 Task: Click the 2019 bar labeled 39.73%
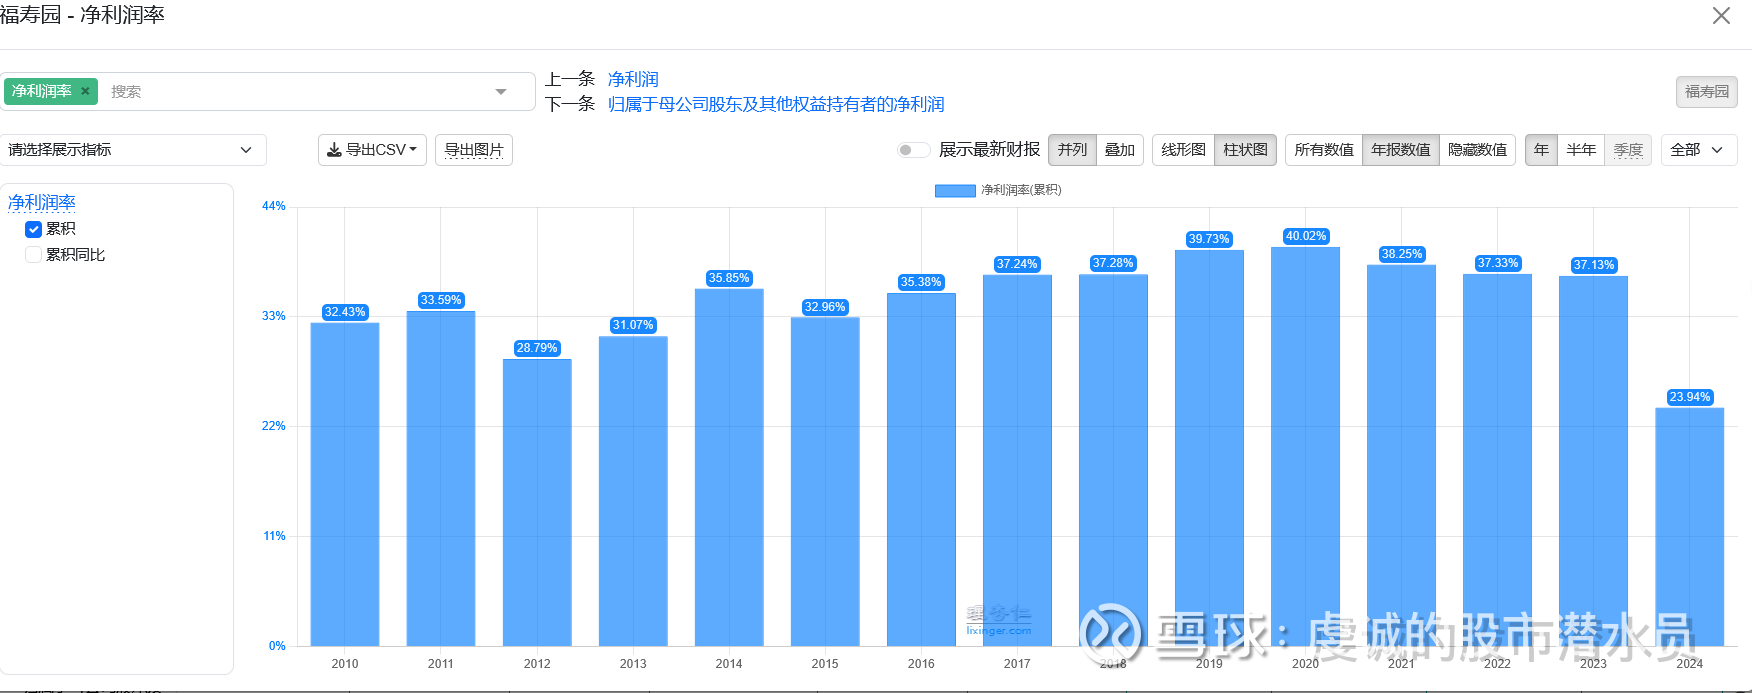(x=1209, y=448)
